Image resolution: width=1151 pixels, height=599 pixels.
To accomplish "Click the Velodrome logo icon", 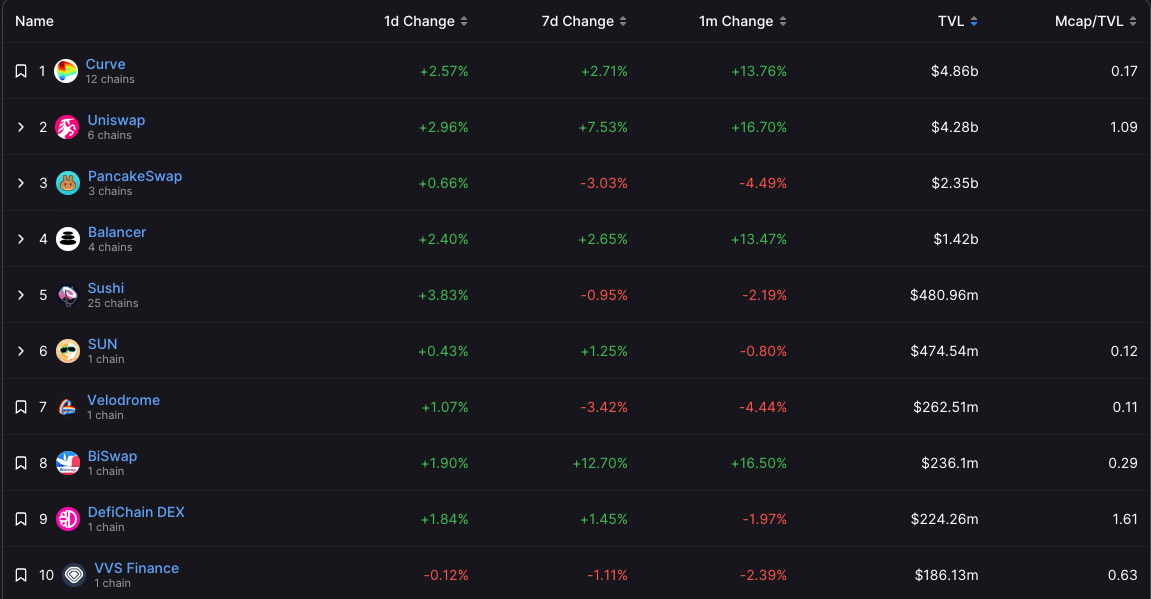I will click(66, 406).
